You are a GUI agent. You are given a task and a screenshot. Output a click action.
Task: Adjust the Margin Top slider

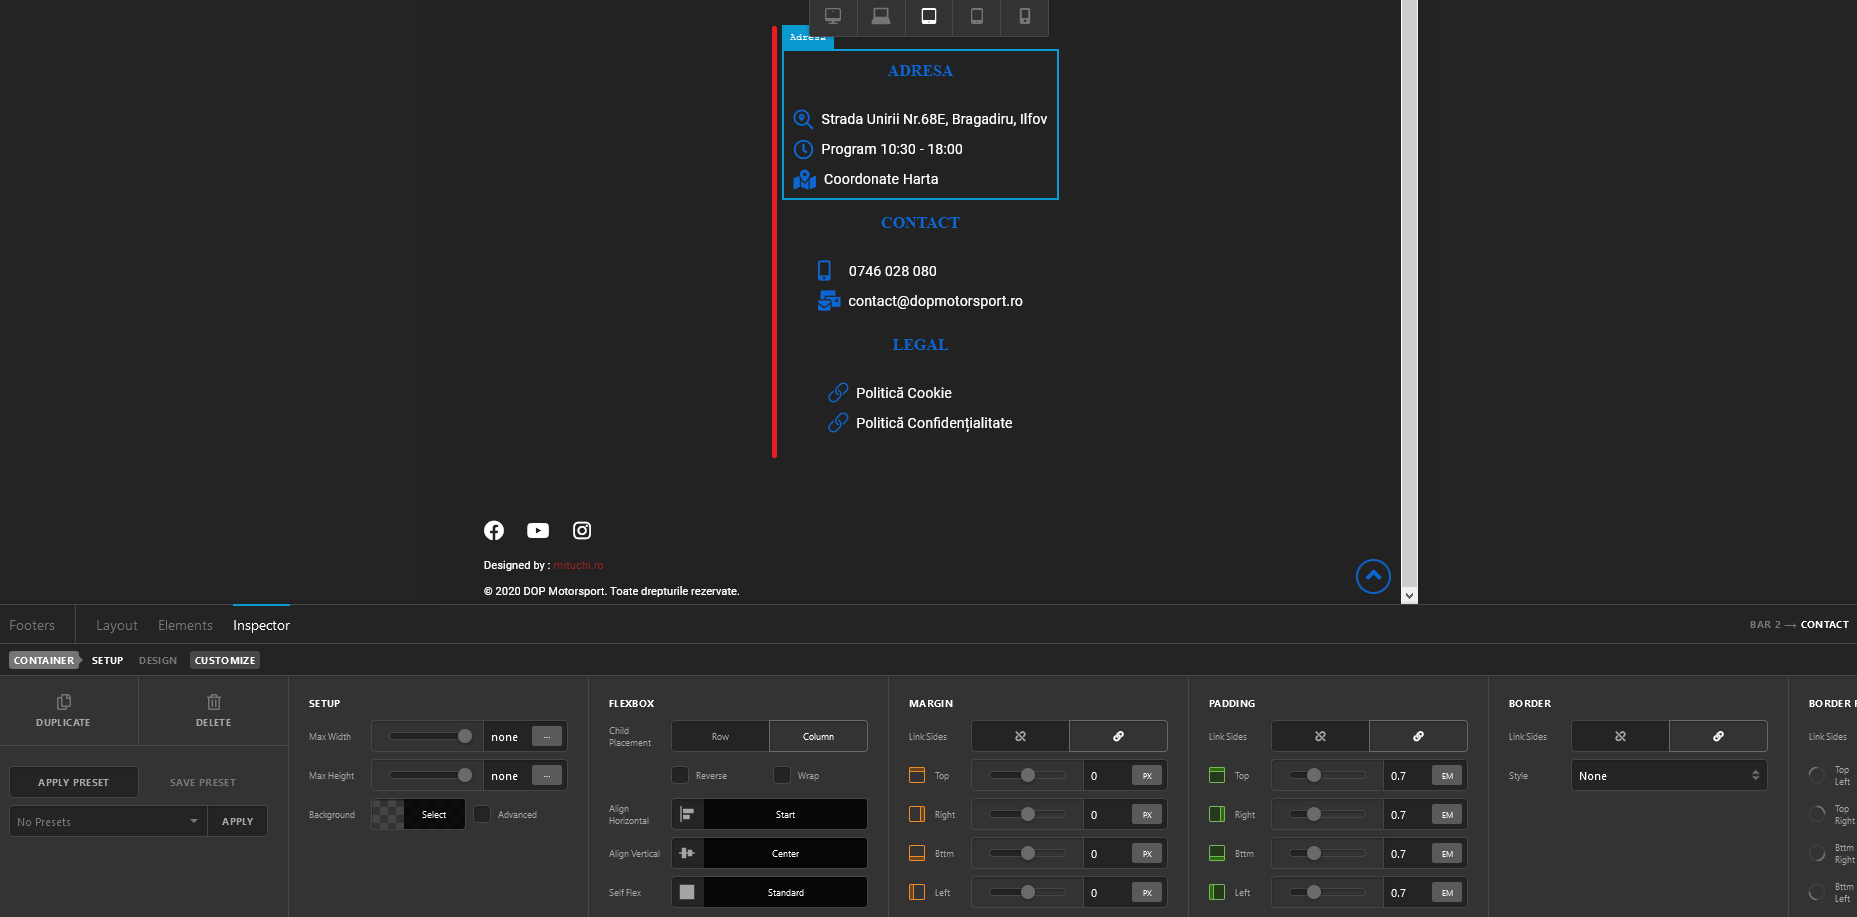1027,775
